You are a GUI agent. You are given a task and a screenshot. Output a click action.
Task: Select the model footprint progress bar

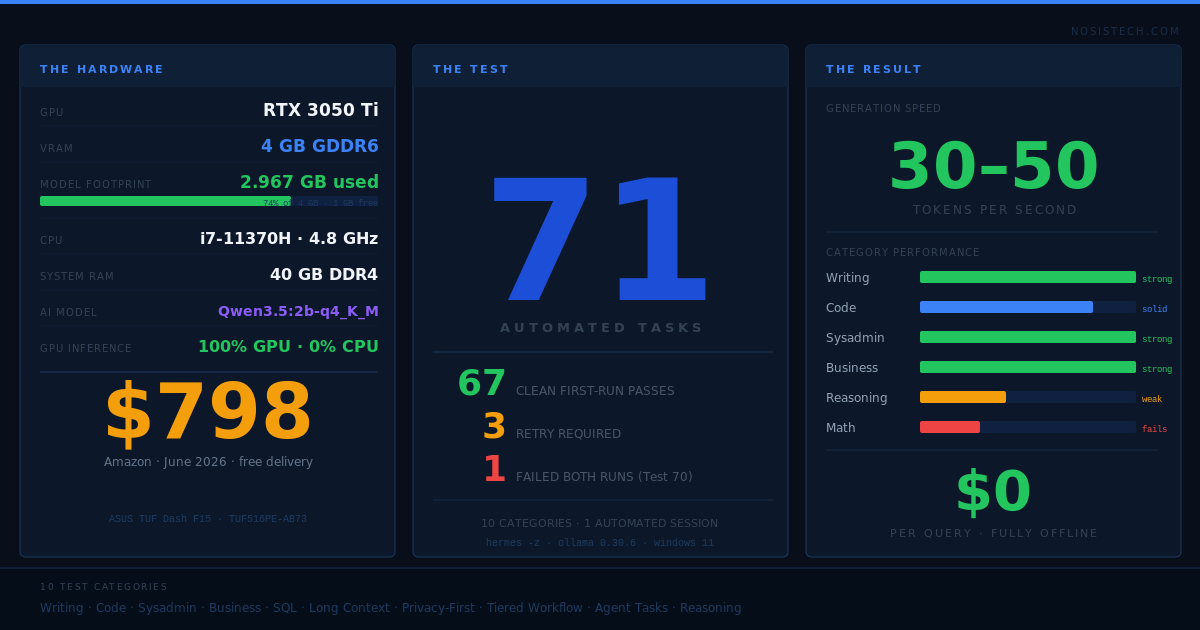pos(209,201)
